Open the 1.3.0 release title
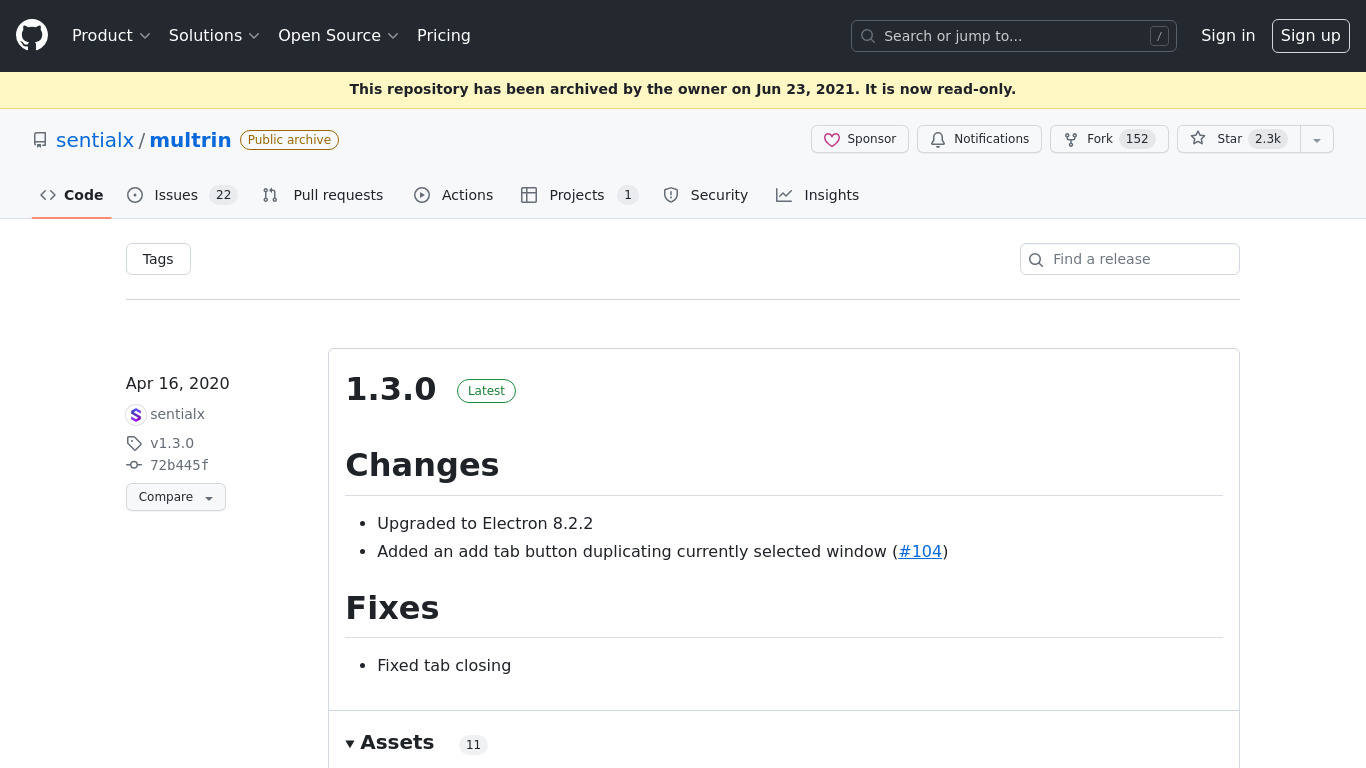This screenshot has height=768, width=1366. click(391, 389)
